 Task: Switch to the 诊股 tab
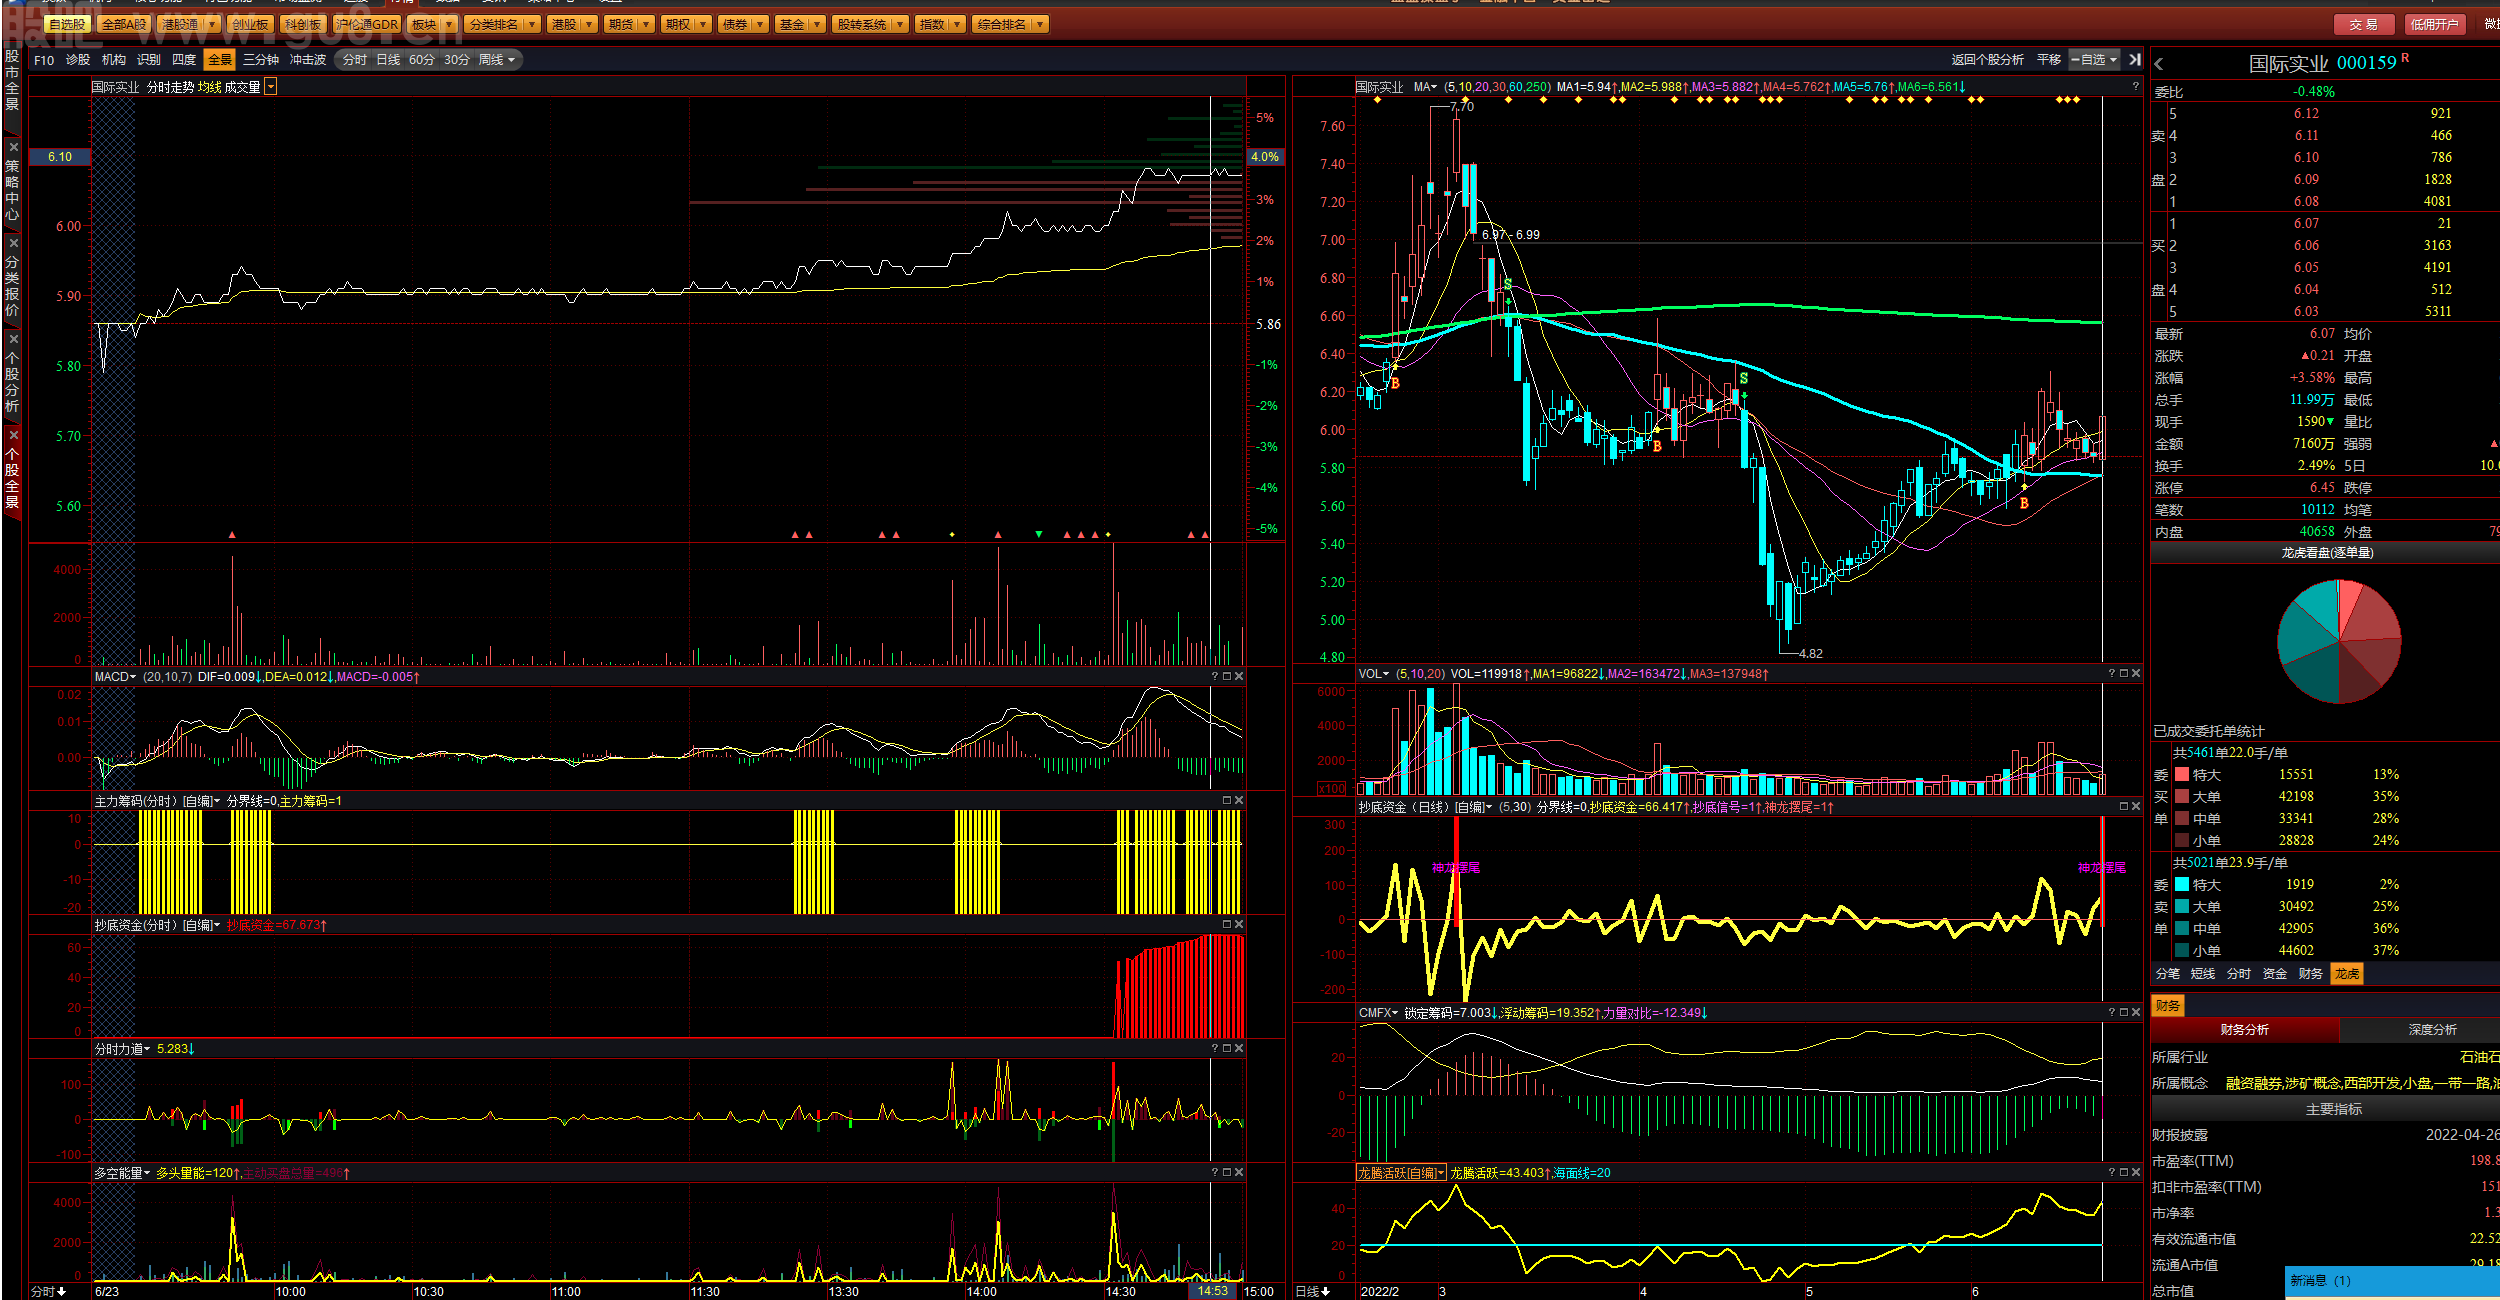78,60
